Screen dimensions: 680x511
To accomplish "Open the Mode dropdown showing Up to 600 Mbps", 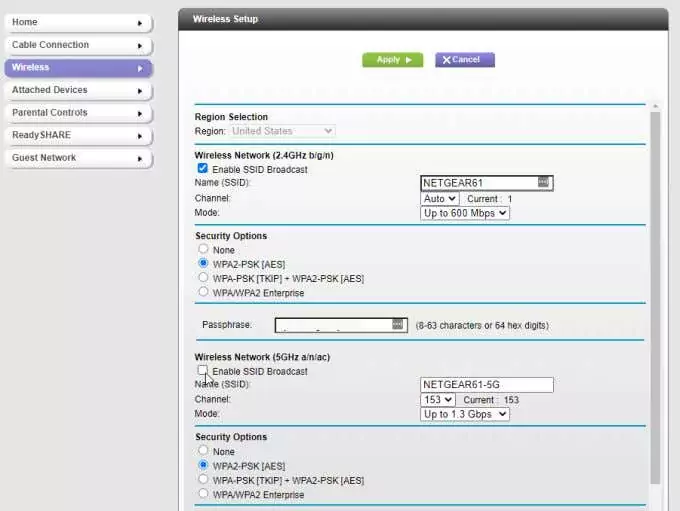I will [465, 213].
